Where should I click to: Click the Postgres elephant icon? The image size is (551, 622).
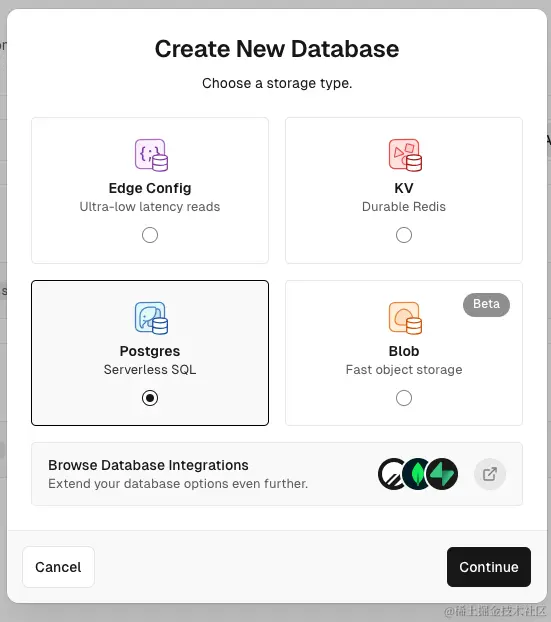pyautogui.click(x=151, y=318)
